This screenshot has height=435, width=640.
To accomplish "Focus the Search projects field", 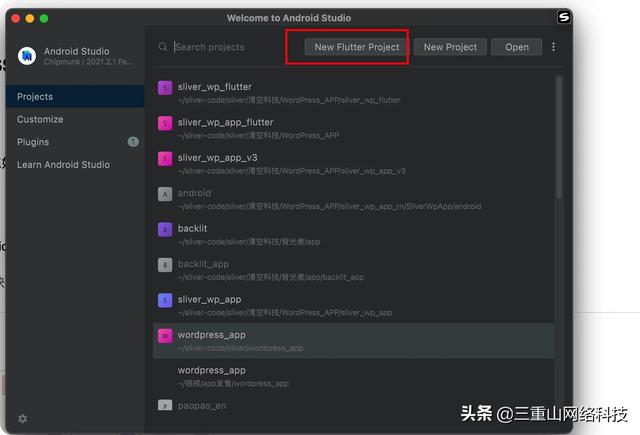I will click(229, 47).
